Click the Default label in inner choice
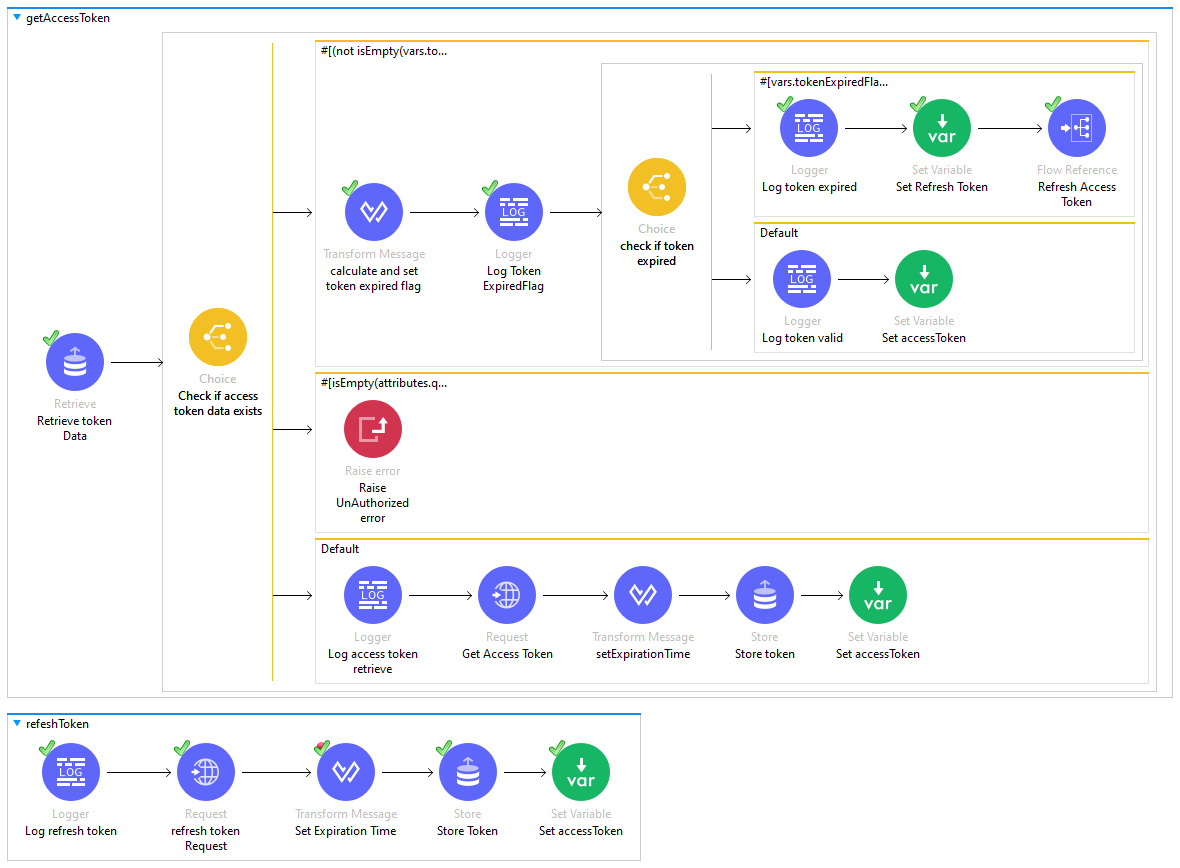 tap(779, 233)
